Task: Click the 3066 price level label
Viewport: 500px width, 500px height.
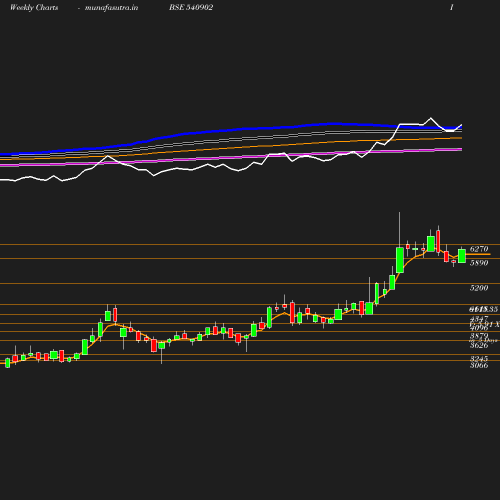Action: pos(479,365)
